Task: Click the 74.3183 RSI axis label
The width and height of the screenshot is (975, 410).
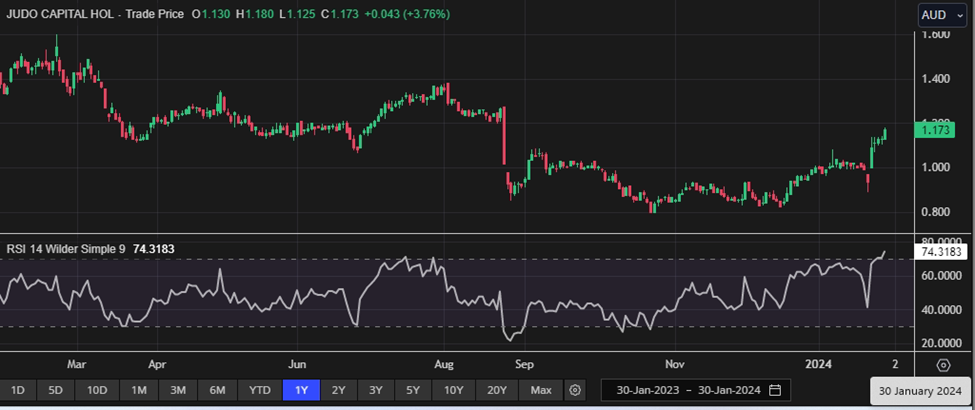Action: click(x=940, y=252)
